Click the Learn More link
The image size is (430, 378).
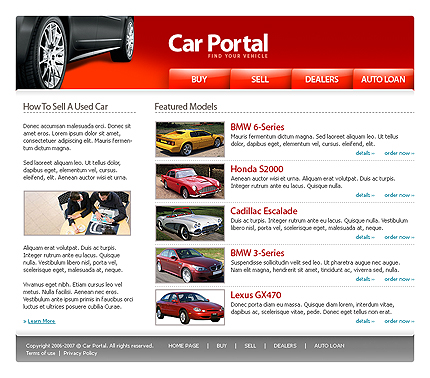(x=41, y=321)
